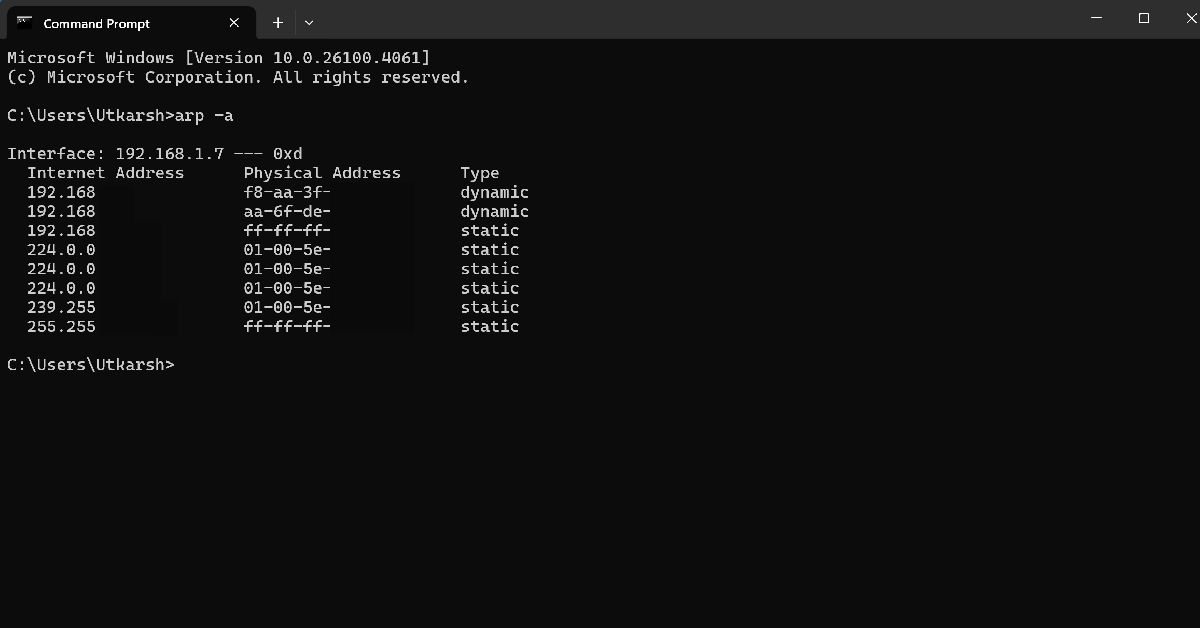Click the Interface 192.168.1.7 line

click(155, 154)
